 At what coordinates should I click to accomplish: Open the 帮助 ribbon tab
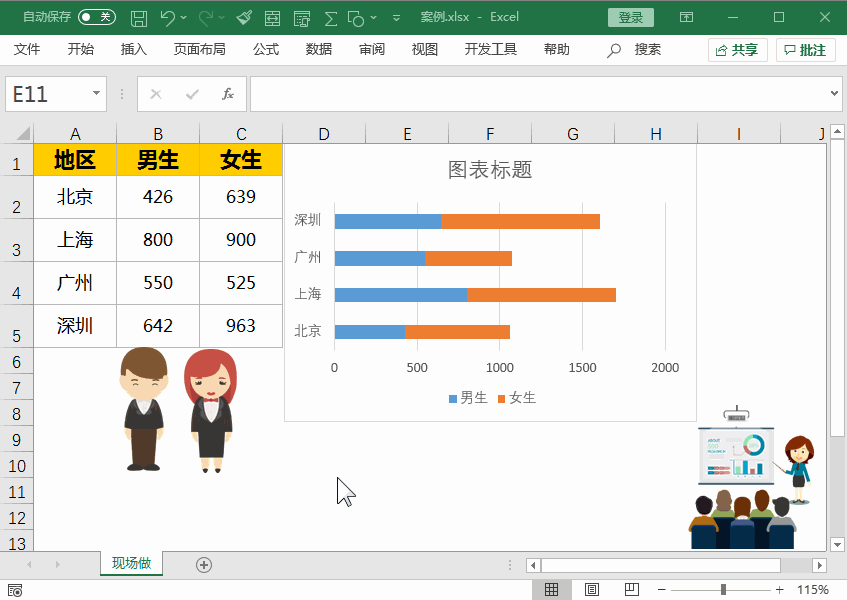coord(556,50)
